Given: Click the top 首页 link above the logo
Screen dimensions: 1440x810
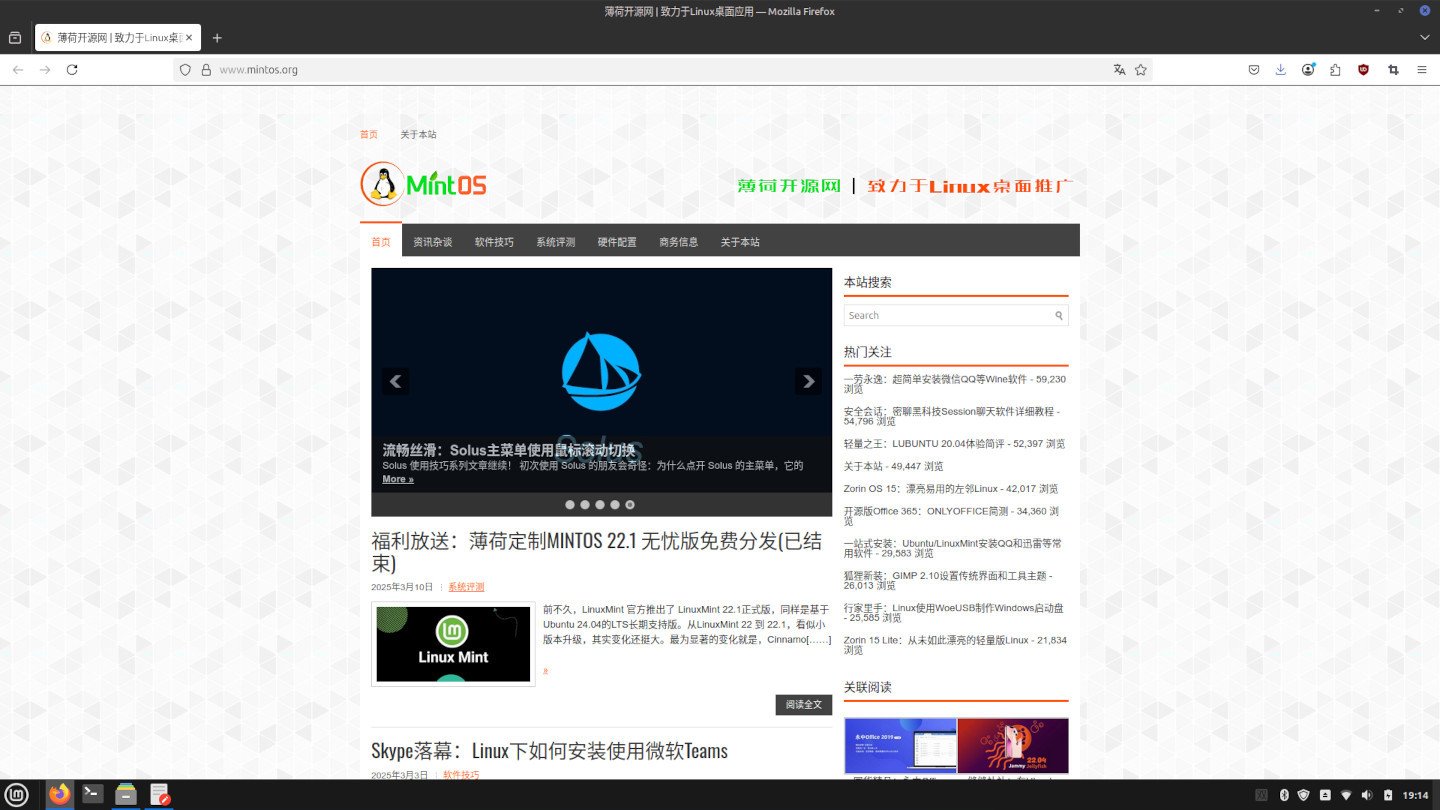Looking at the screenshot, I should point(369,135).
